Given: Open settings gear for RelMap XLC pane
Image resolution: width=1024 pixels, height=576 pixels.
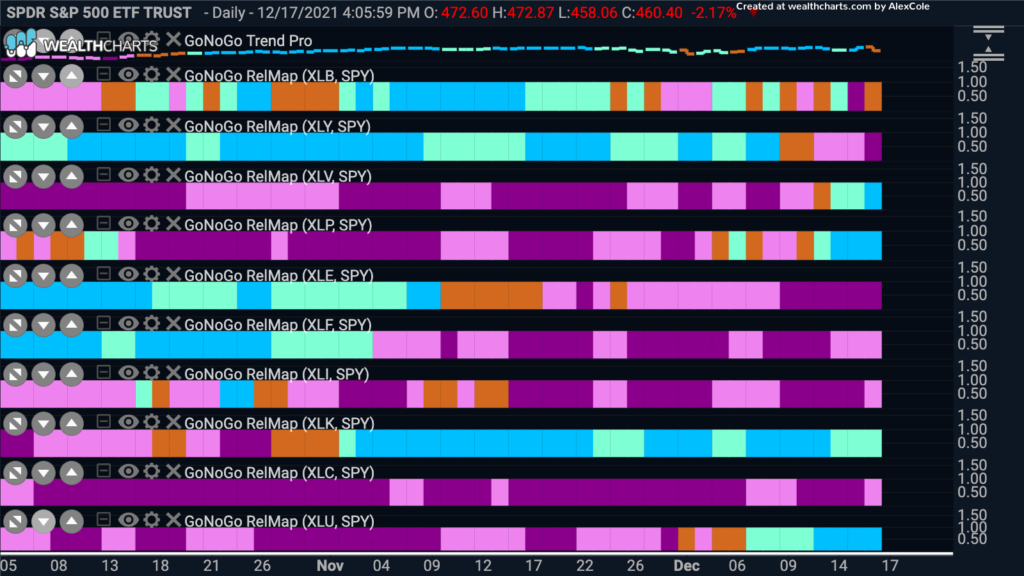Looking at the screenshot, I should [152, 471].
